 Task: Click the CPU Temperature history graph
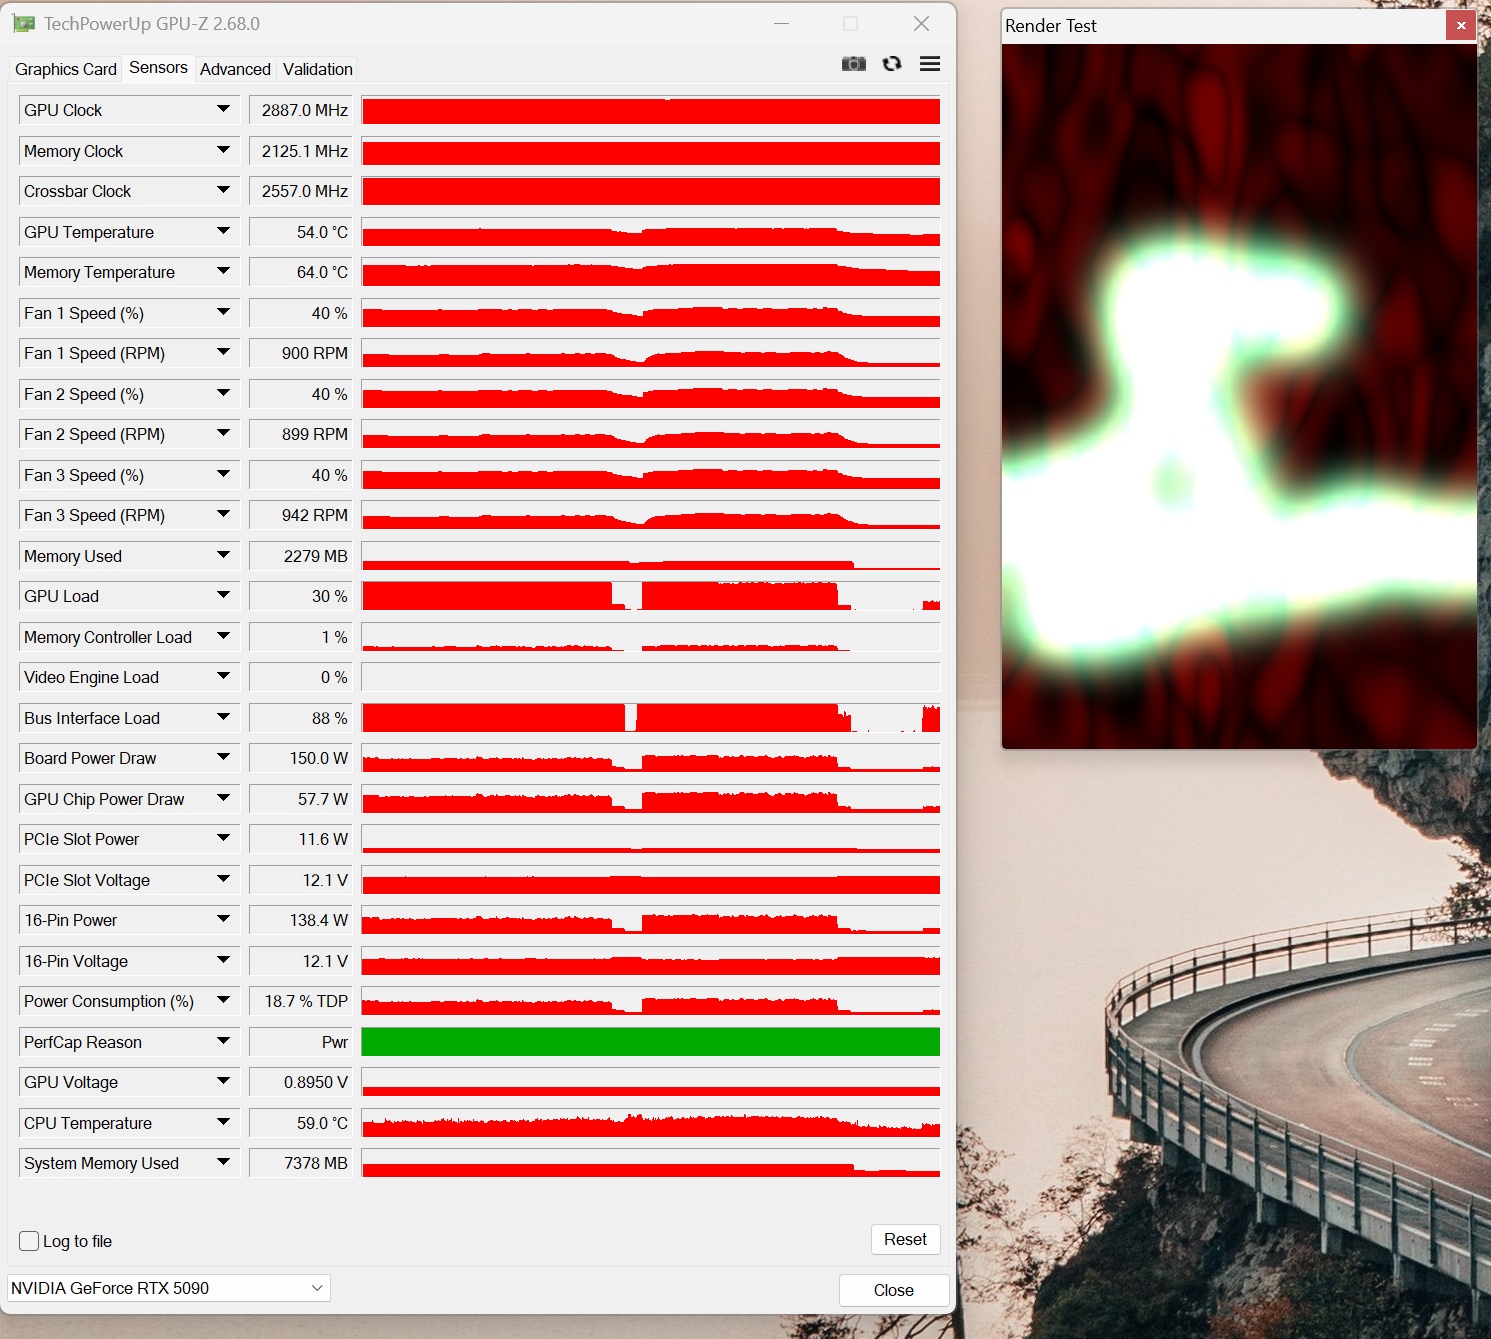tap(651, 1123)
